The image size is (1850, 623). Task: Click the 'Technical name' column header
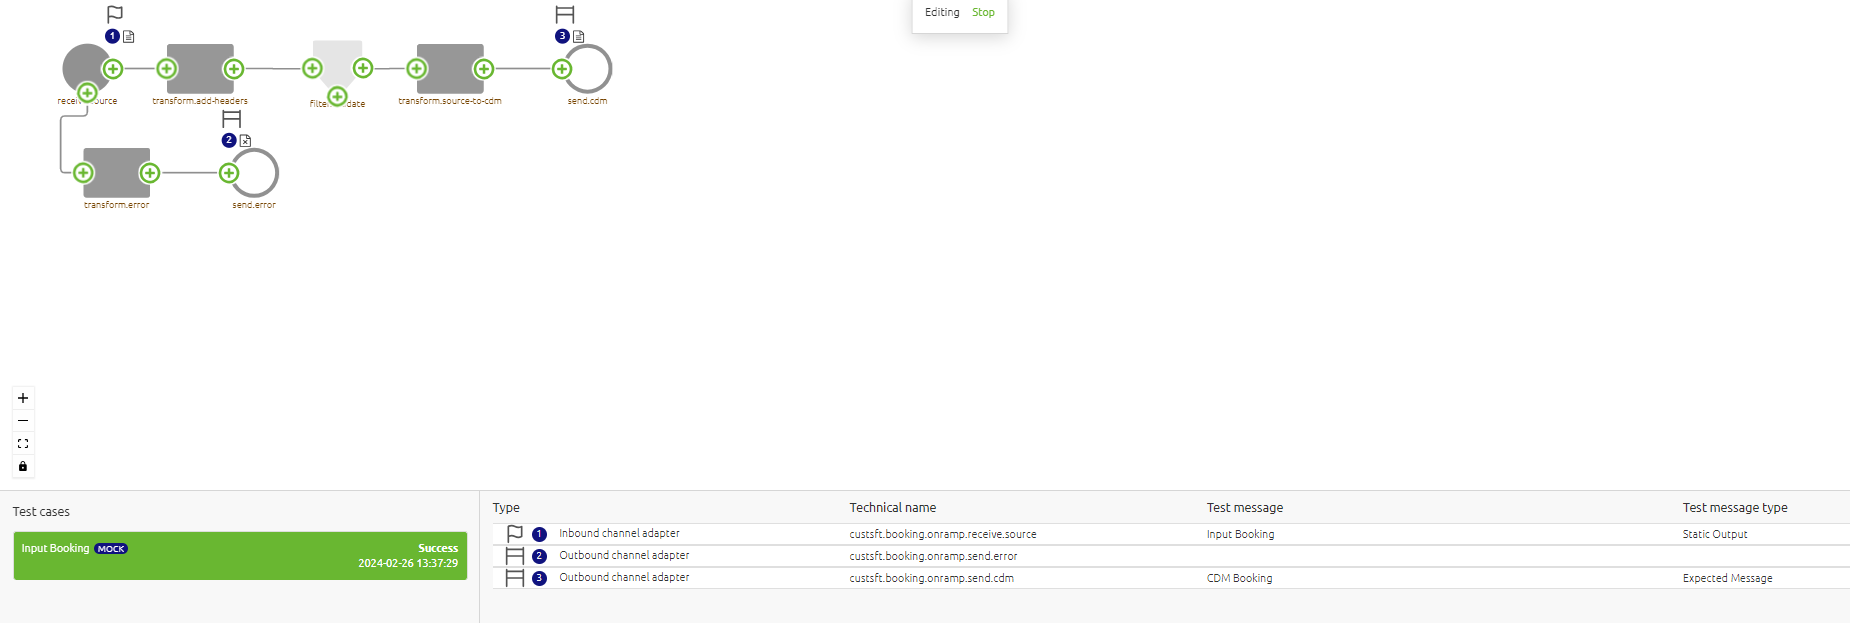pos(893,508)
